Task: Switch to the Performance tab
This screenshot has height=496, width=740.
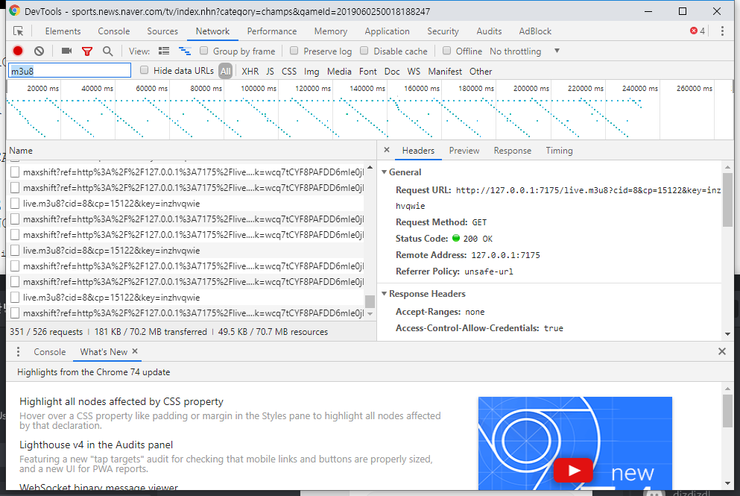Action: pos(272,31)
